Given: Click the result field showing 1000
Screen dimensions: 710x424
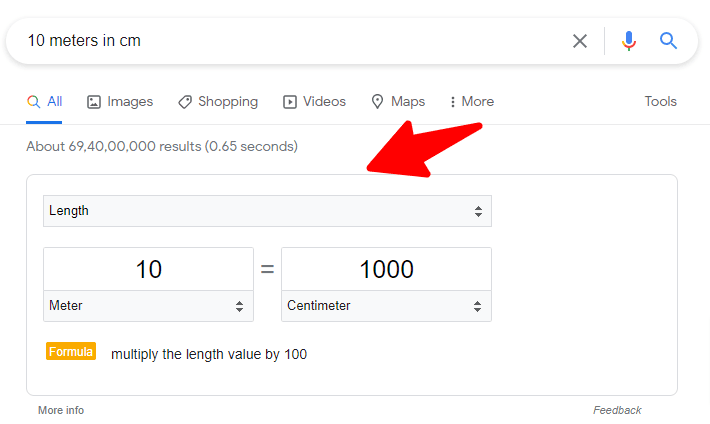Looking at the screenshot, I should coord(386,269).
